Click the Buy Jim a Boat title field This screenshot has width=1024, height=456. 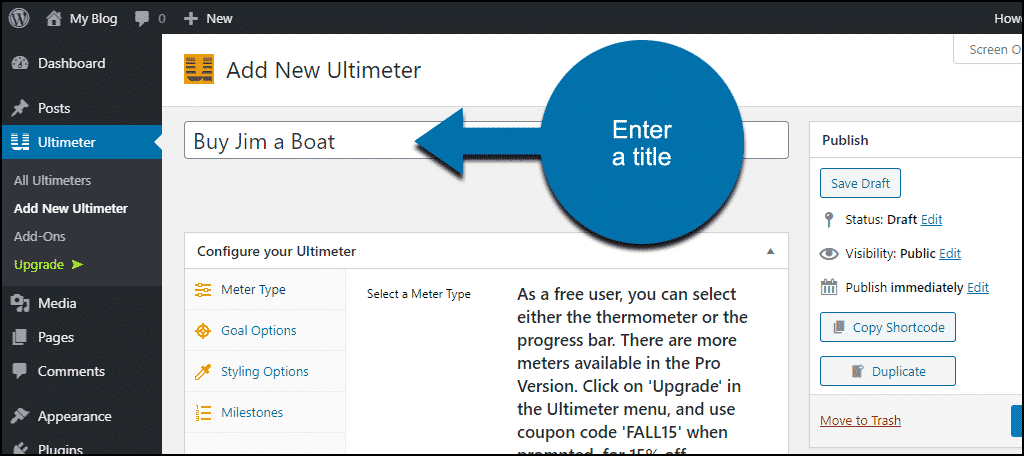point(486,140)
